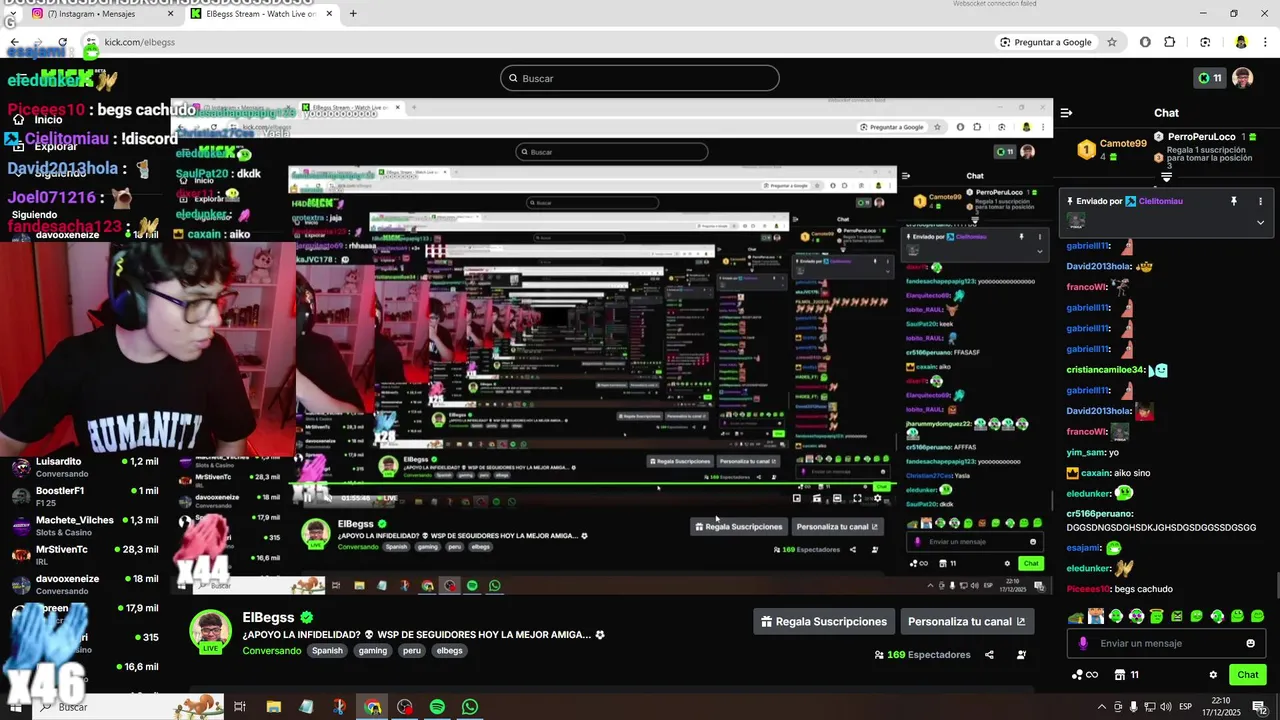Open the user profile avatar menu
Viewport: 1280px width, 720px height.
pos(1242,78)
